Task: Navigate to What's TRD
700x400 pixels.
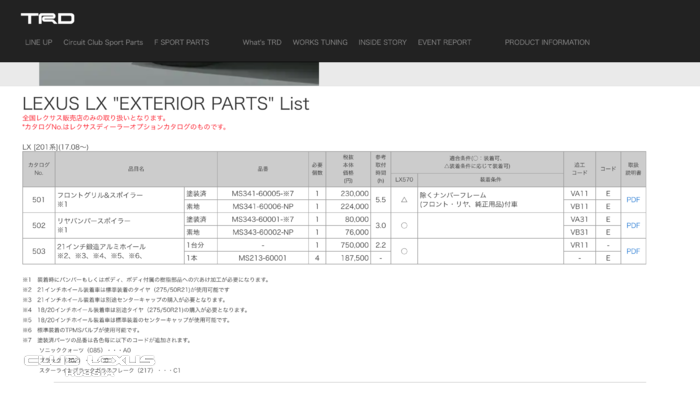Action: [x=261, y=43]
